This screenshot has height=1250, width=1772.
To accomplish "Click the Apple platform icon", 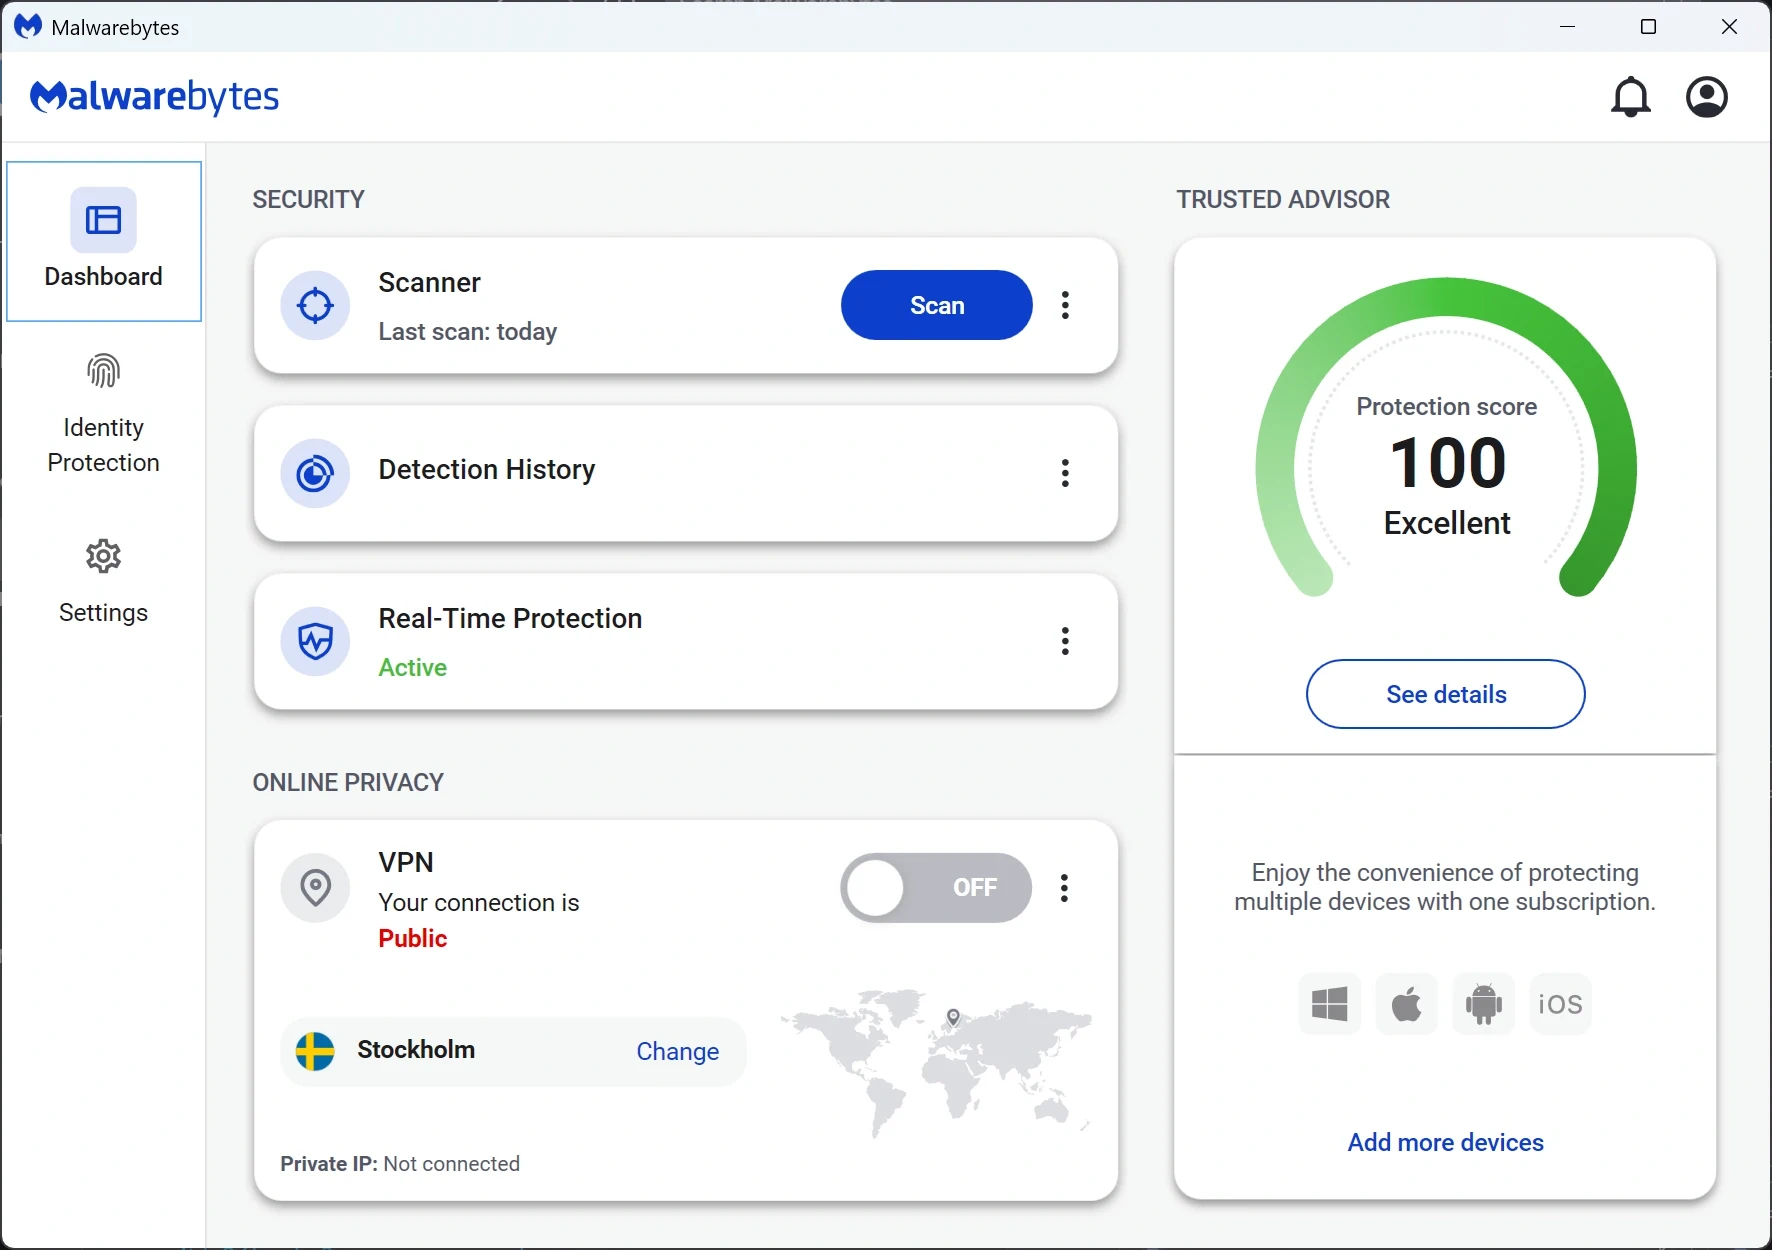I will pos(1407,1003).
